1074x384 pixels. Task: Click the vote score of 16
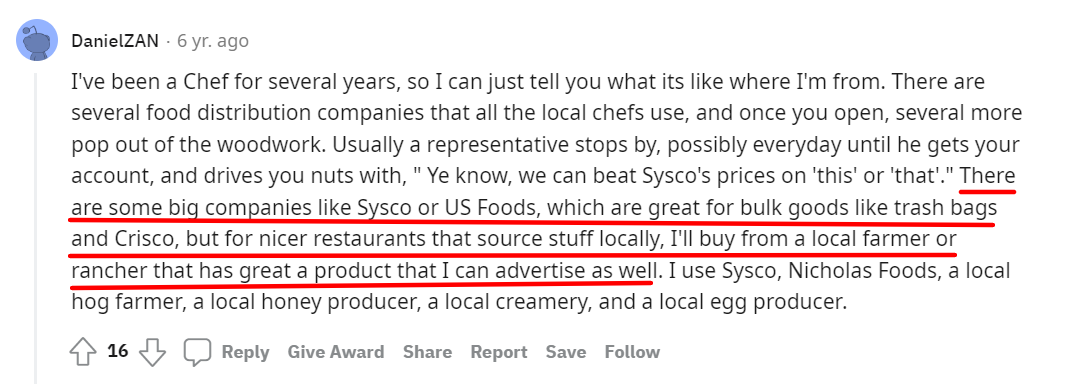tap(118, 351)
